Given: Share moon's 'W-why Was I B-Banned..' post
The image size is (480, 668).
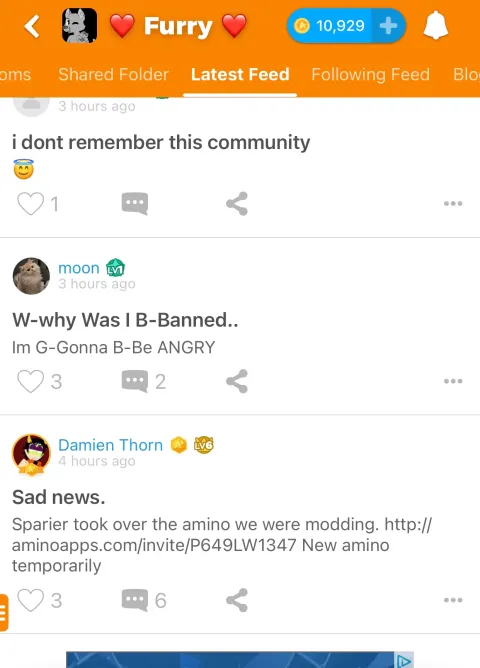Looking at the screenshot, I should point(237,381).
